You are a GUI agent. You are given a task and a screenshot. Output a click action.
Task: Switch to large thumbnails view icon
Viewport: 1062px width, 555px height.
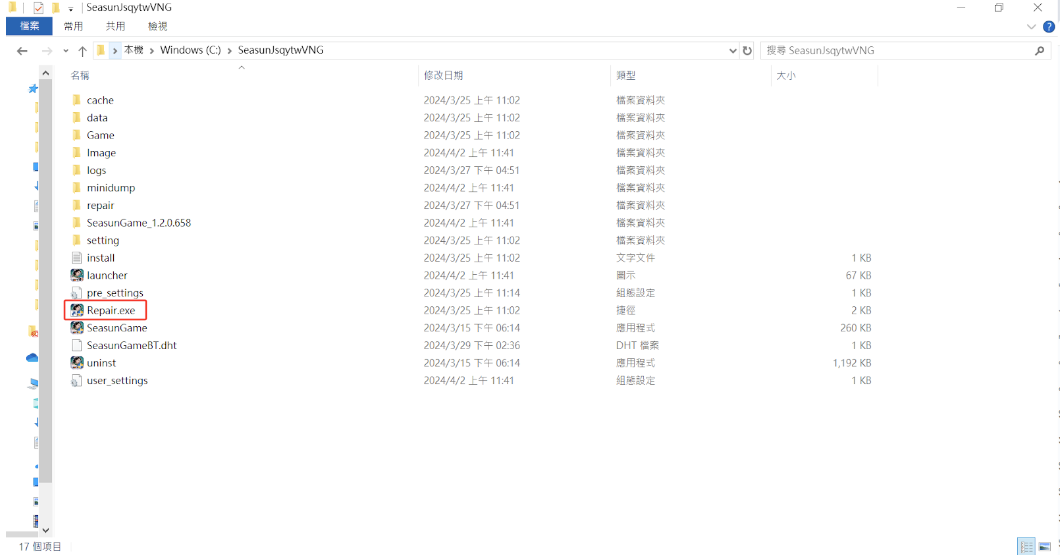(1045, 546)
